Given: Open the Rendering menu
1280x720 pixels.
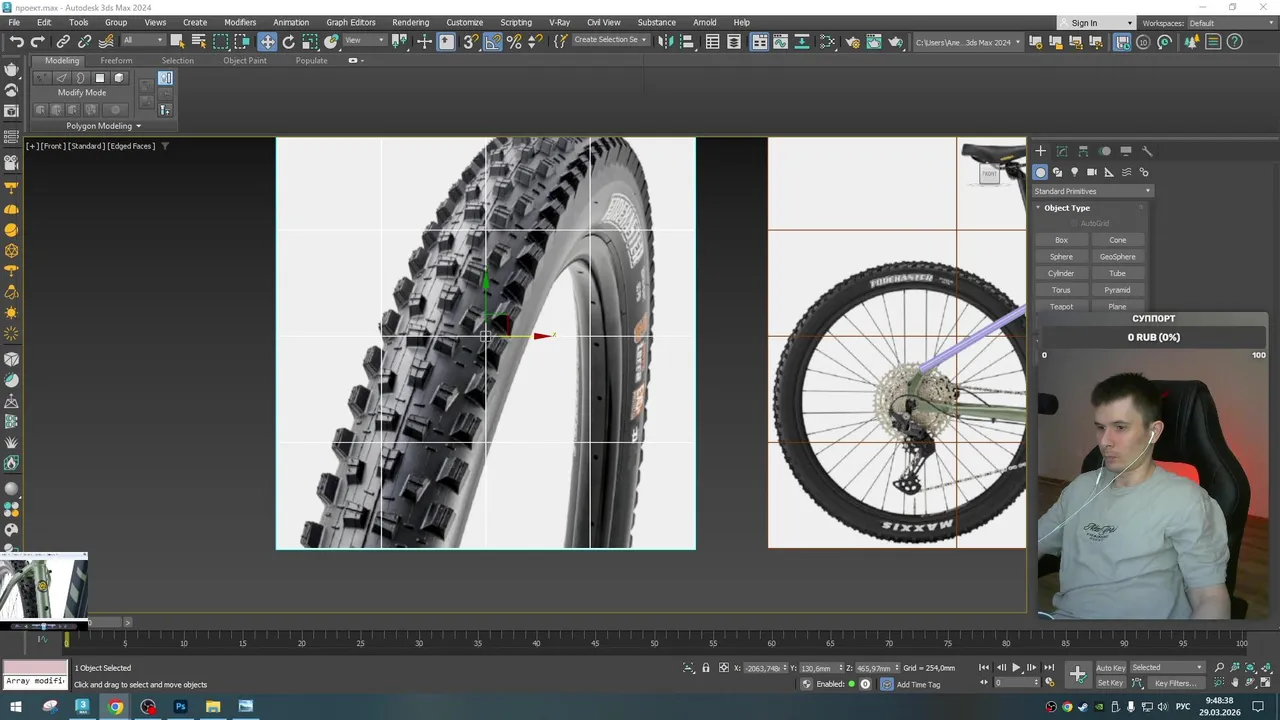Looking at the screenshot, I should coord(410,22).
